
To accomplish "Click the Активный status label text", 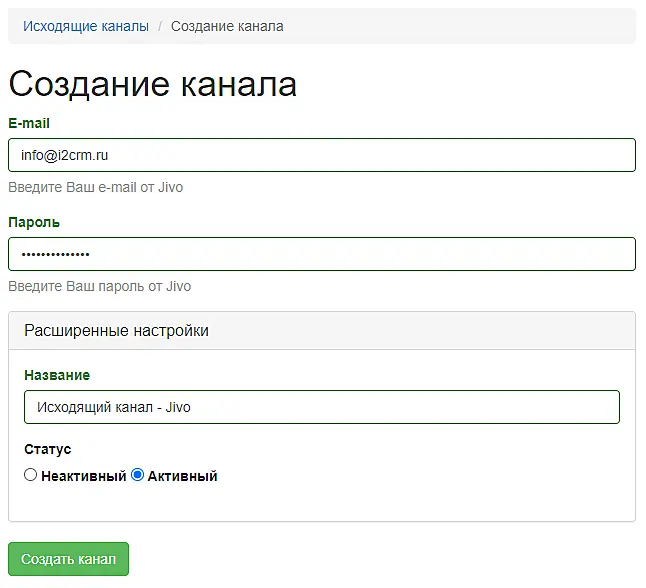I will [182, 476].
